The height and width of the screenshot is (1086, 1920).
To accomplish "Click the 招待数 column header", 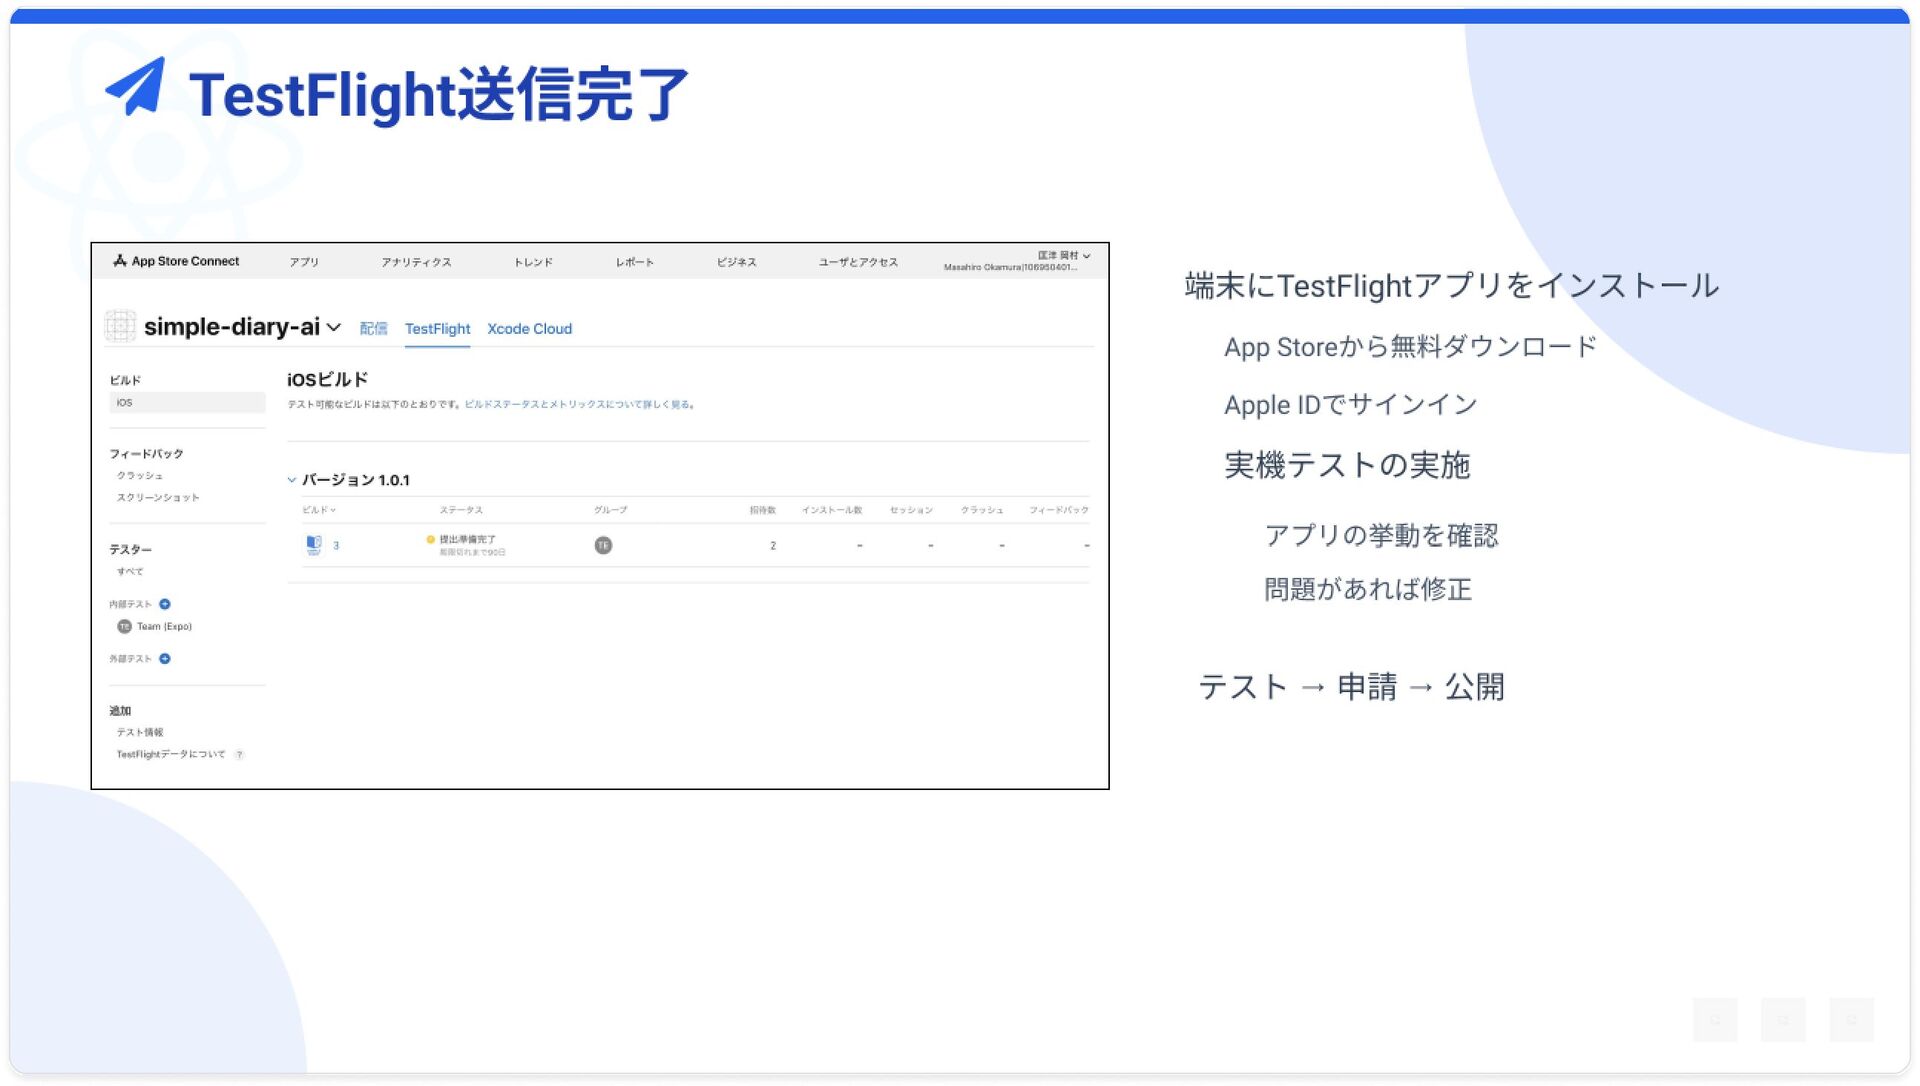I will 763,510.
